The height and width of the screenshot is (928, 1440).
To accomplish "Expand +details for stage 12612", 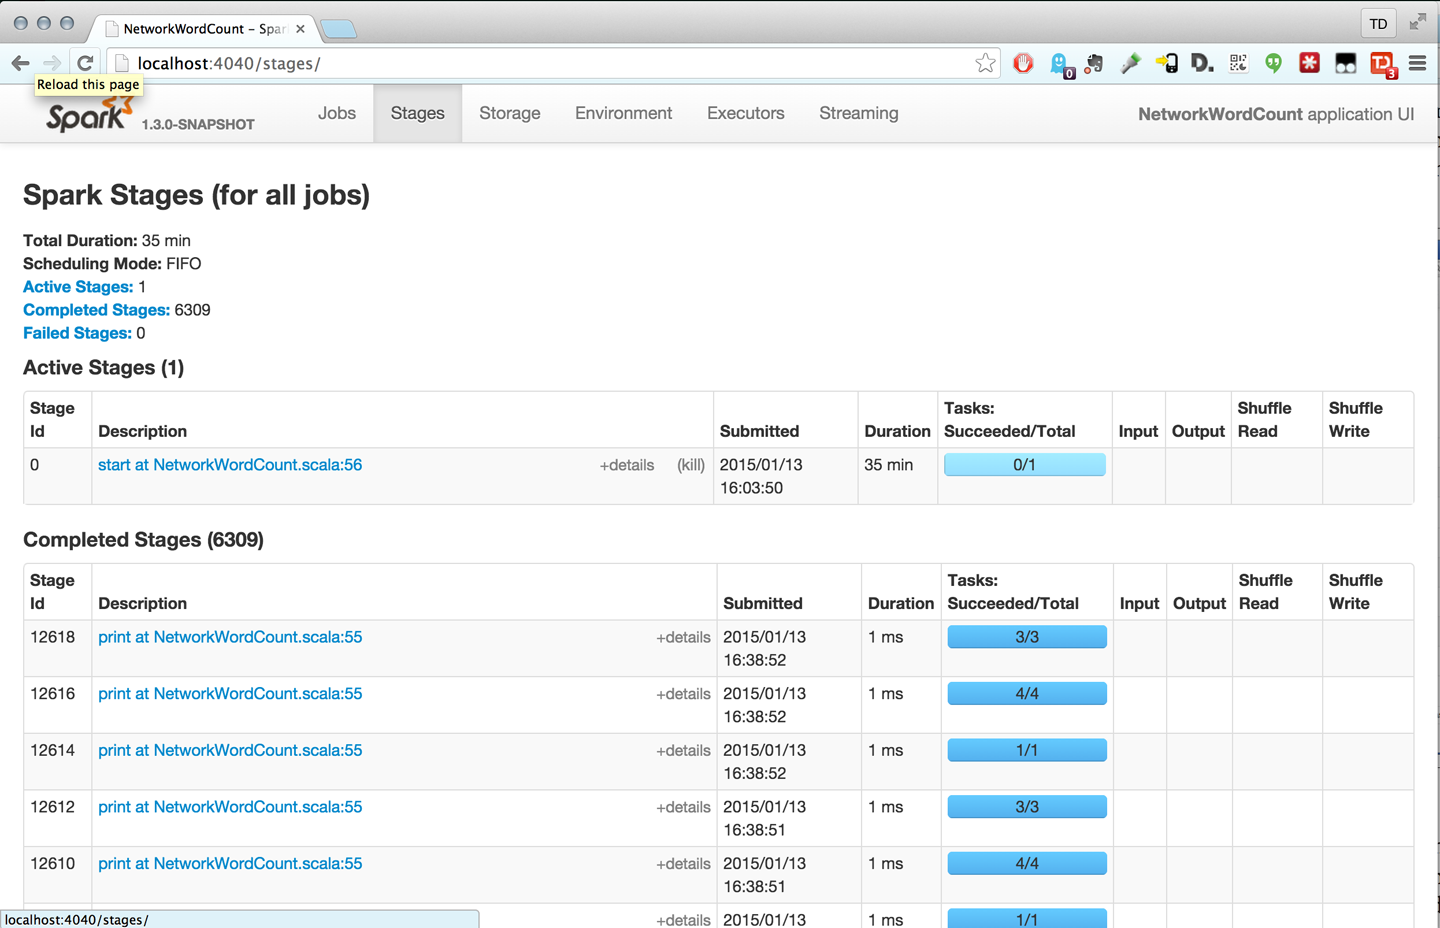I will point(683,807).
